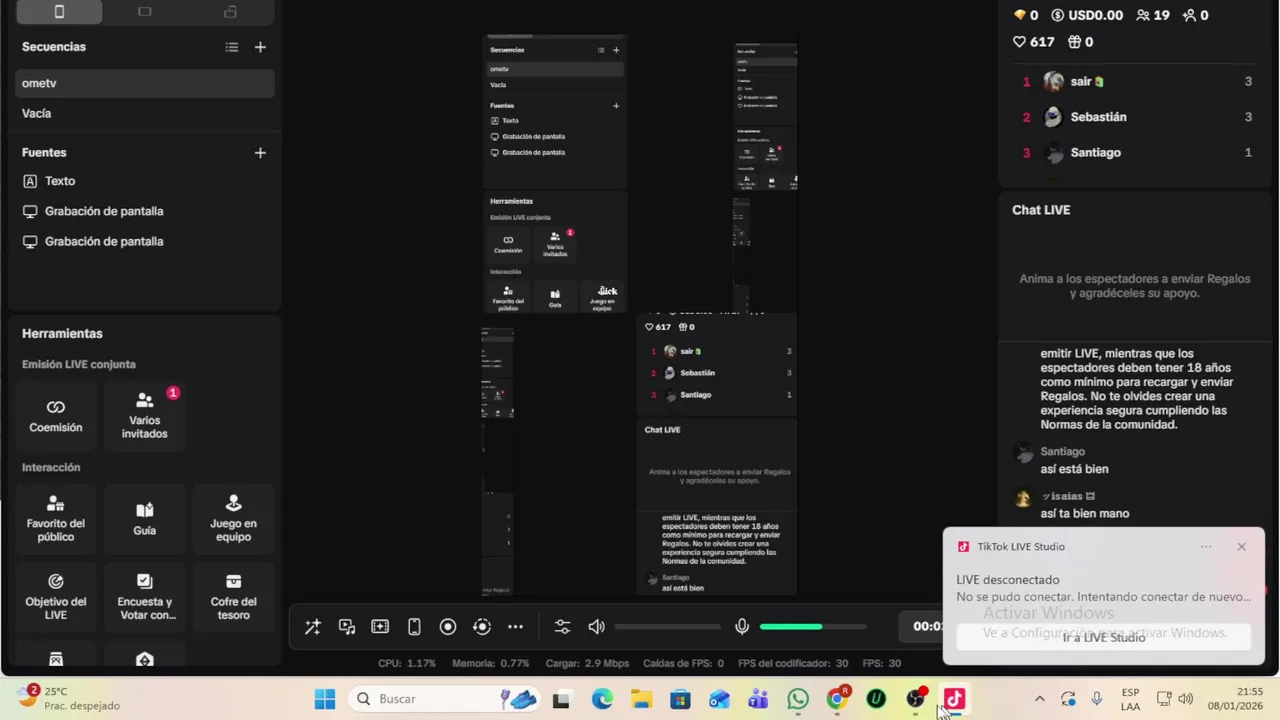
Task: Click the dashed-circle capture icon
Action: tap(482, 627)
